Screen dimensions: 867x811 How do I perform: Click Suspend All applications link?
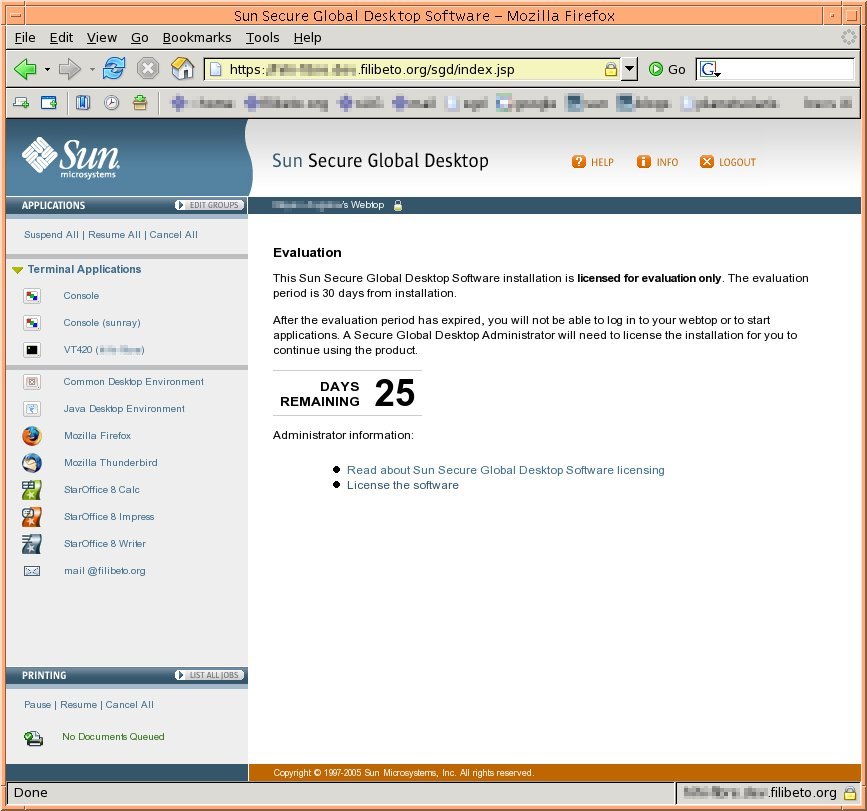(51, 235)
